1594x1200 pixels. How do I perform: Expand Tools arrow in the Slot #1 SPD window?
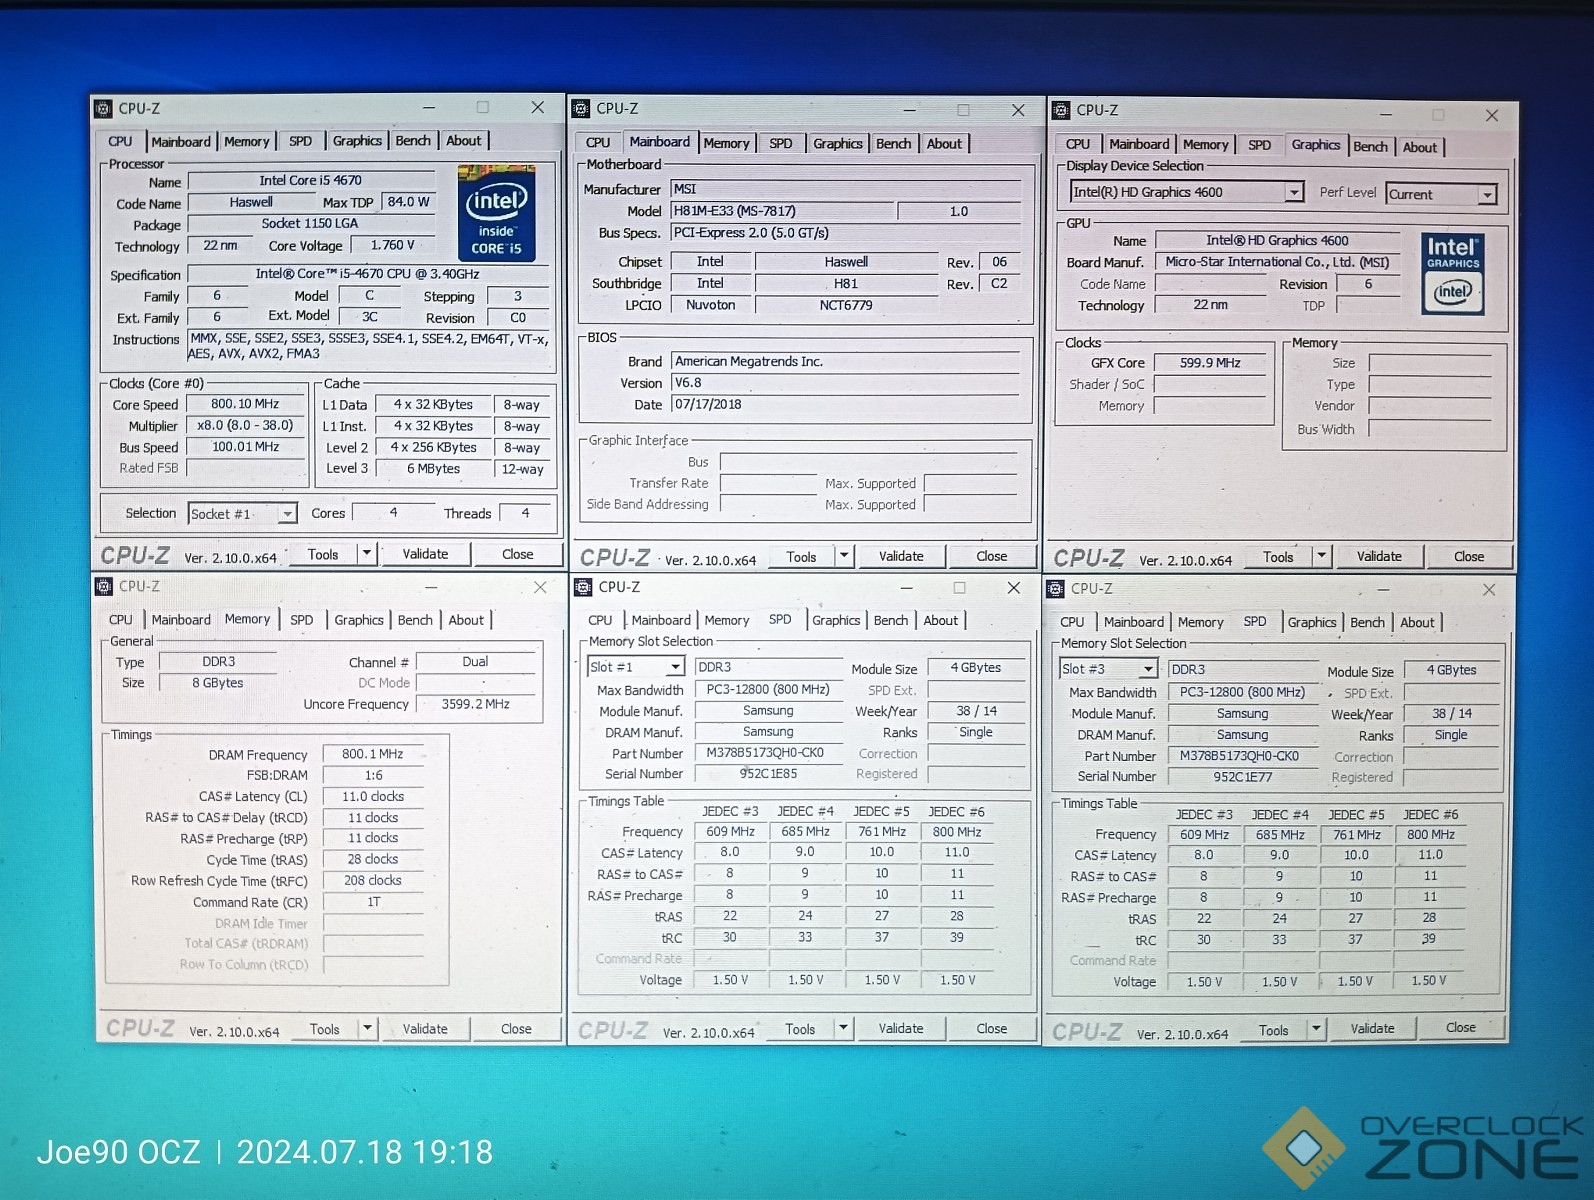[x=844, y=1028]
